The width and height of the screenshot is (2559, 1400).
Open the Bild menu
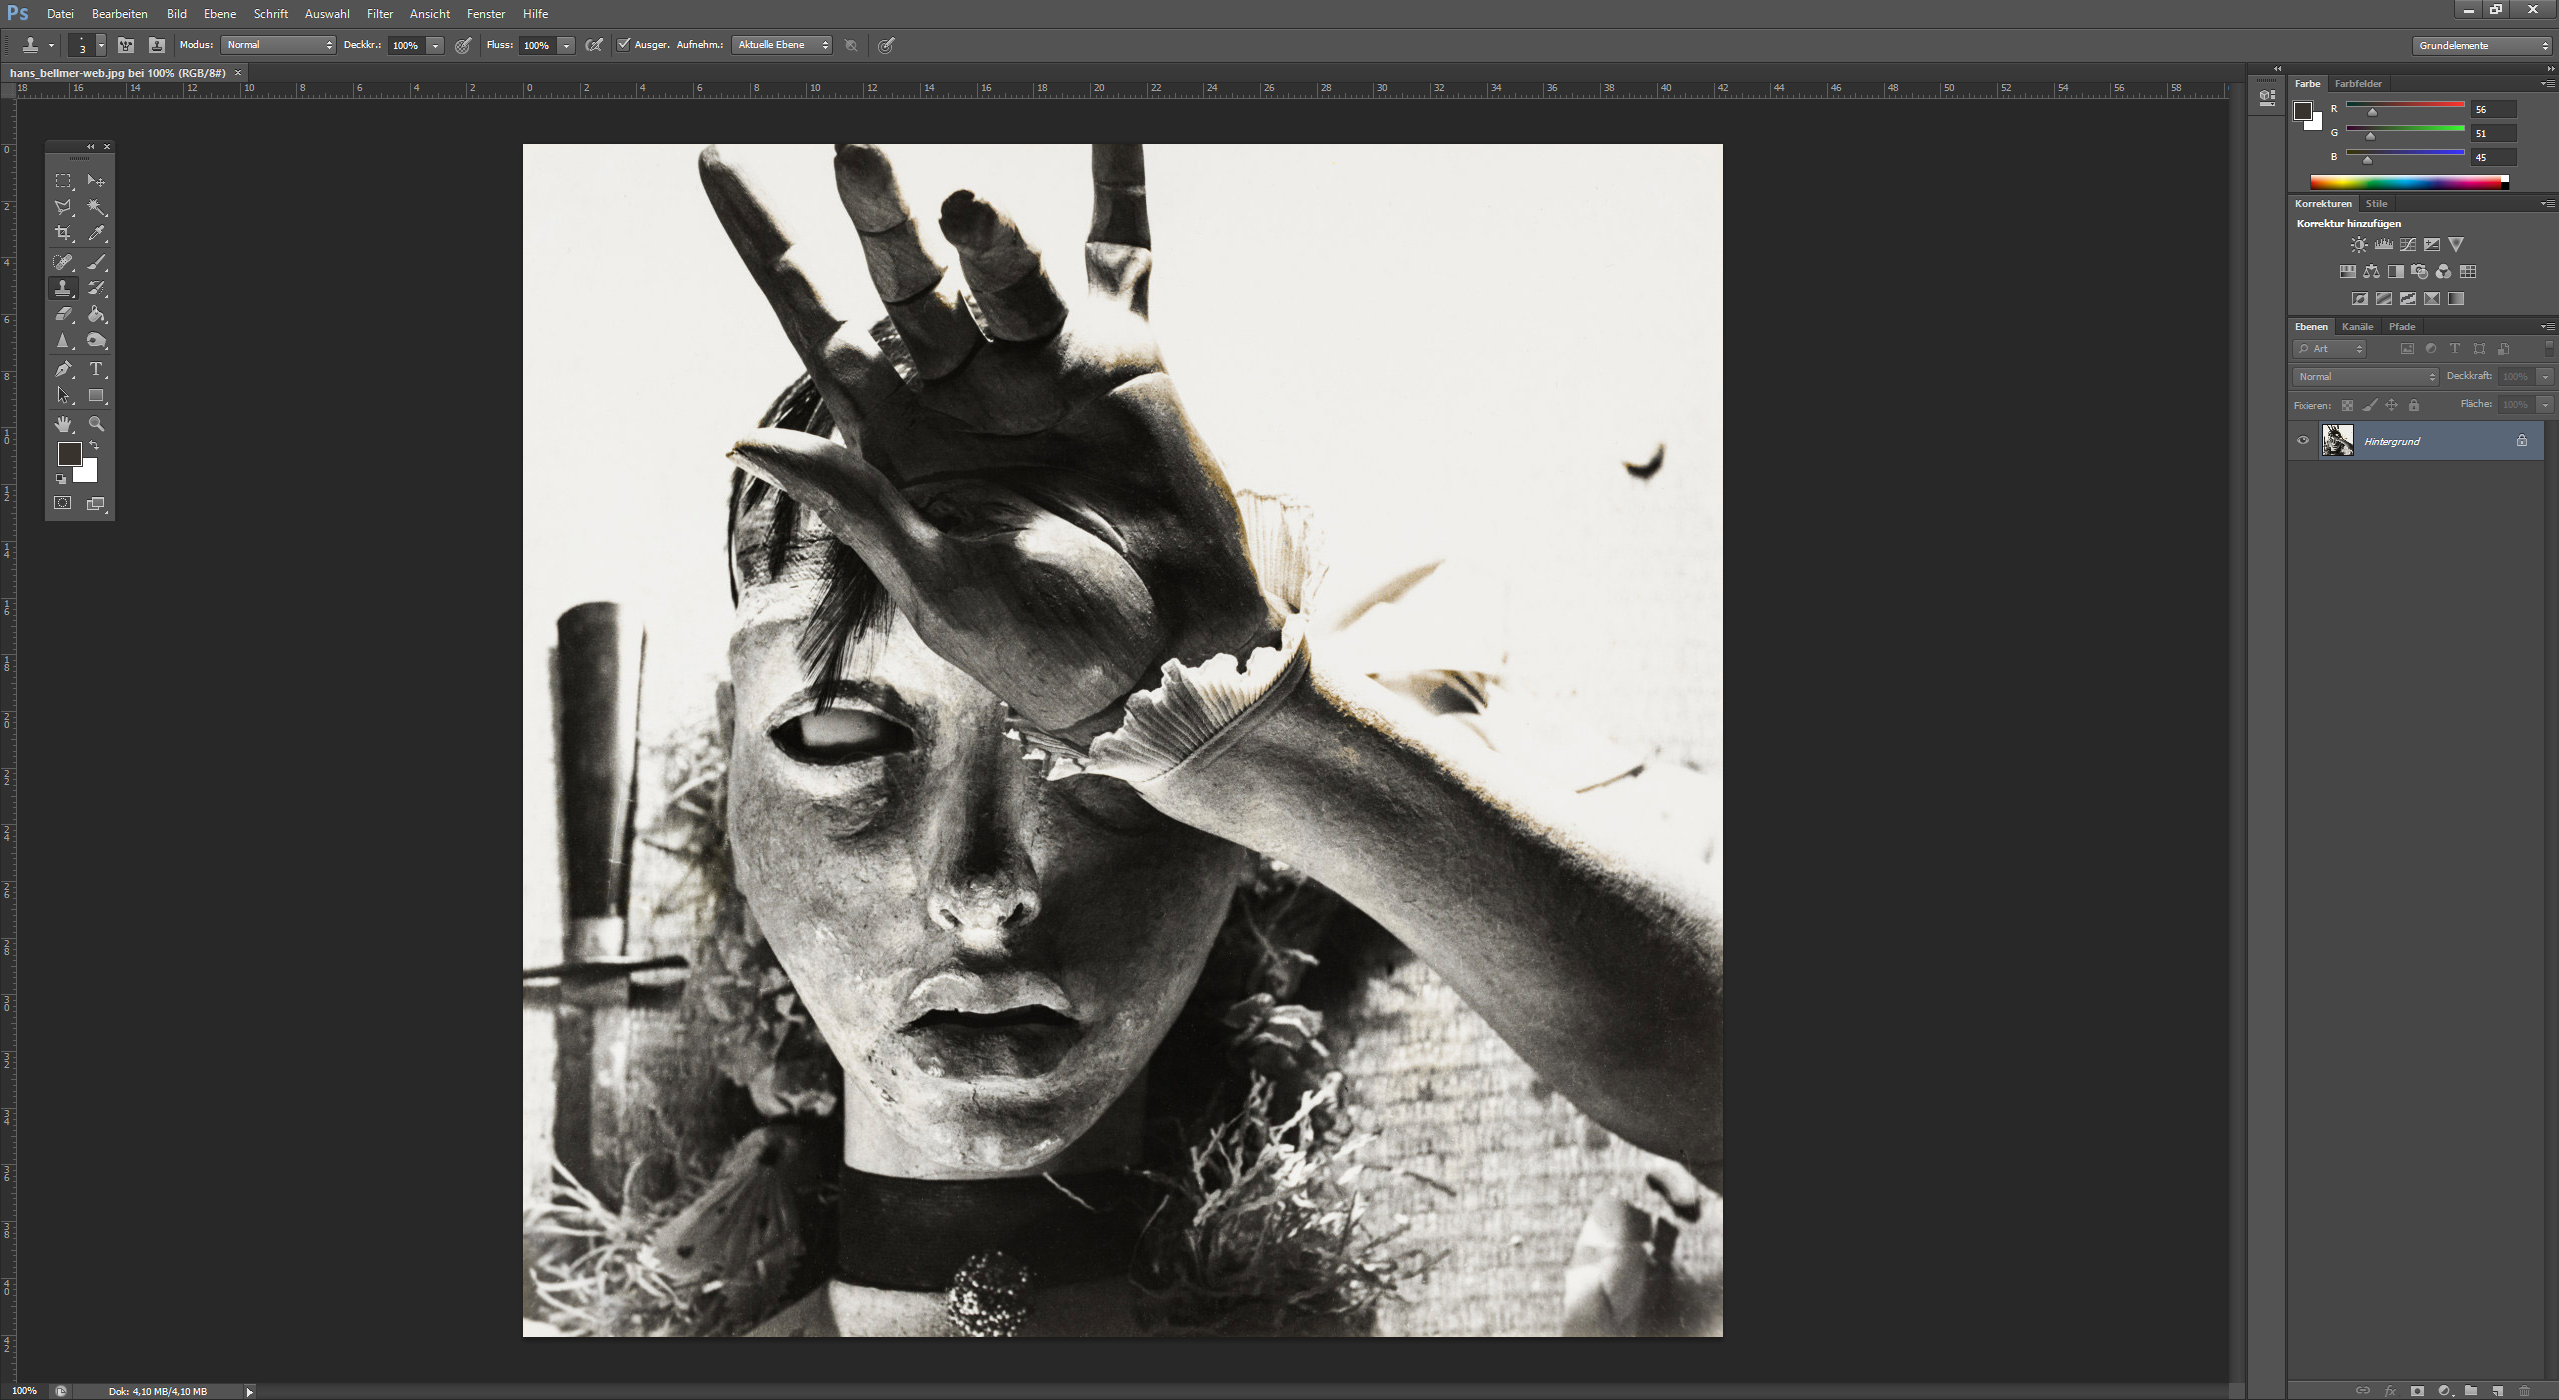click(177, 14)
